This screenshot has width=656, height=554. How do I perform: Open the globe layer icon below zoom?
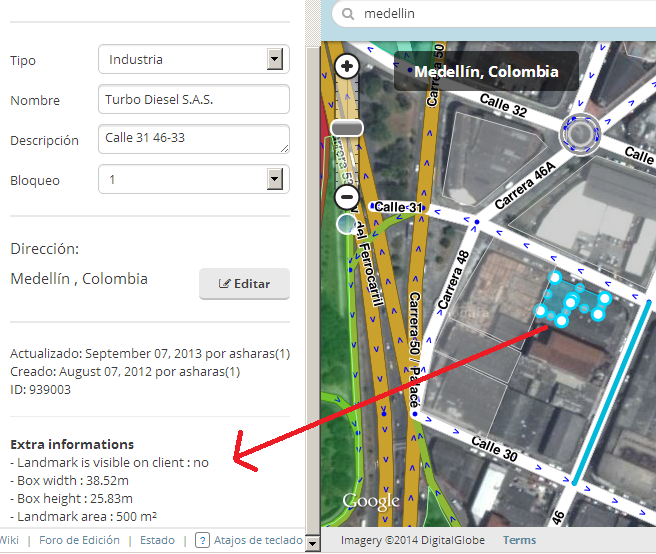[347, 224]
